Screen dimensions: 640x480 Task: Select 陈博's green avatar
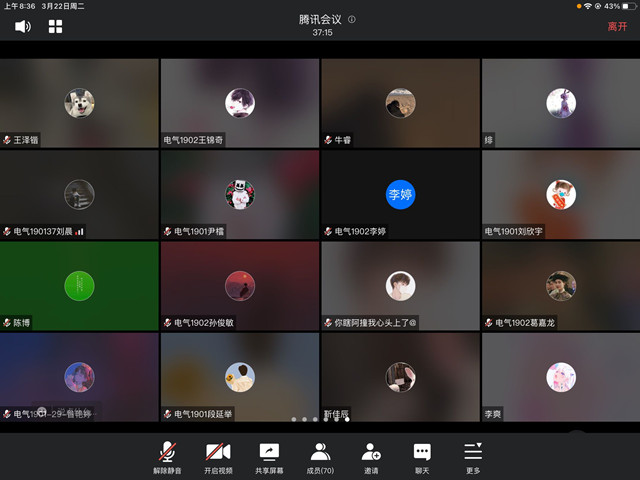point(79,286)
